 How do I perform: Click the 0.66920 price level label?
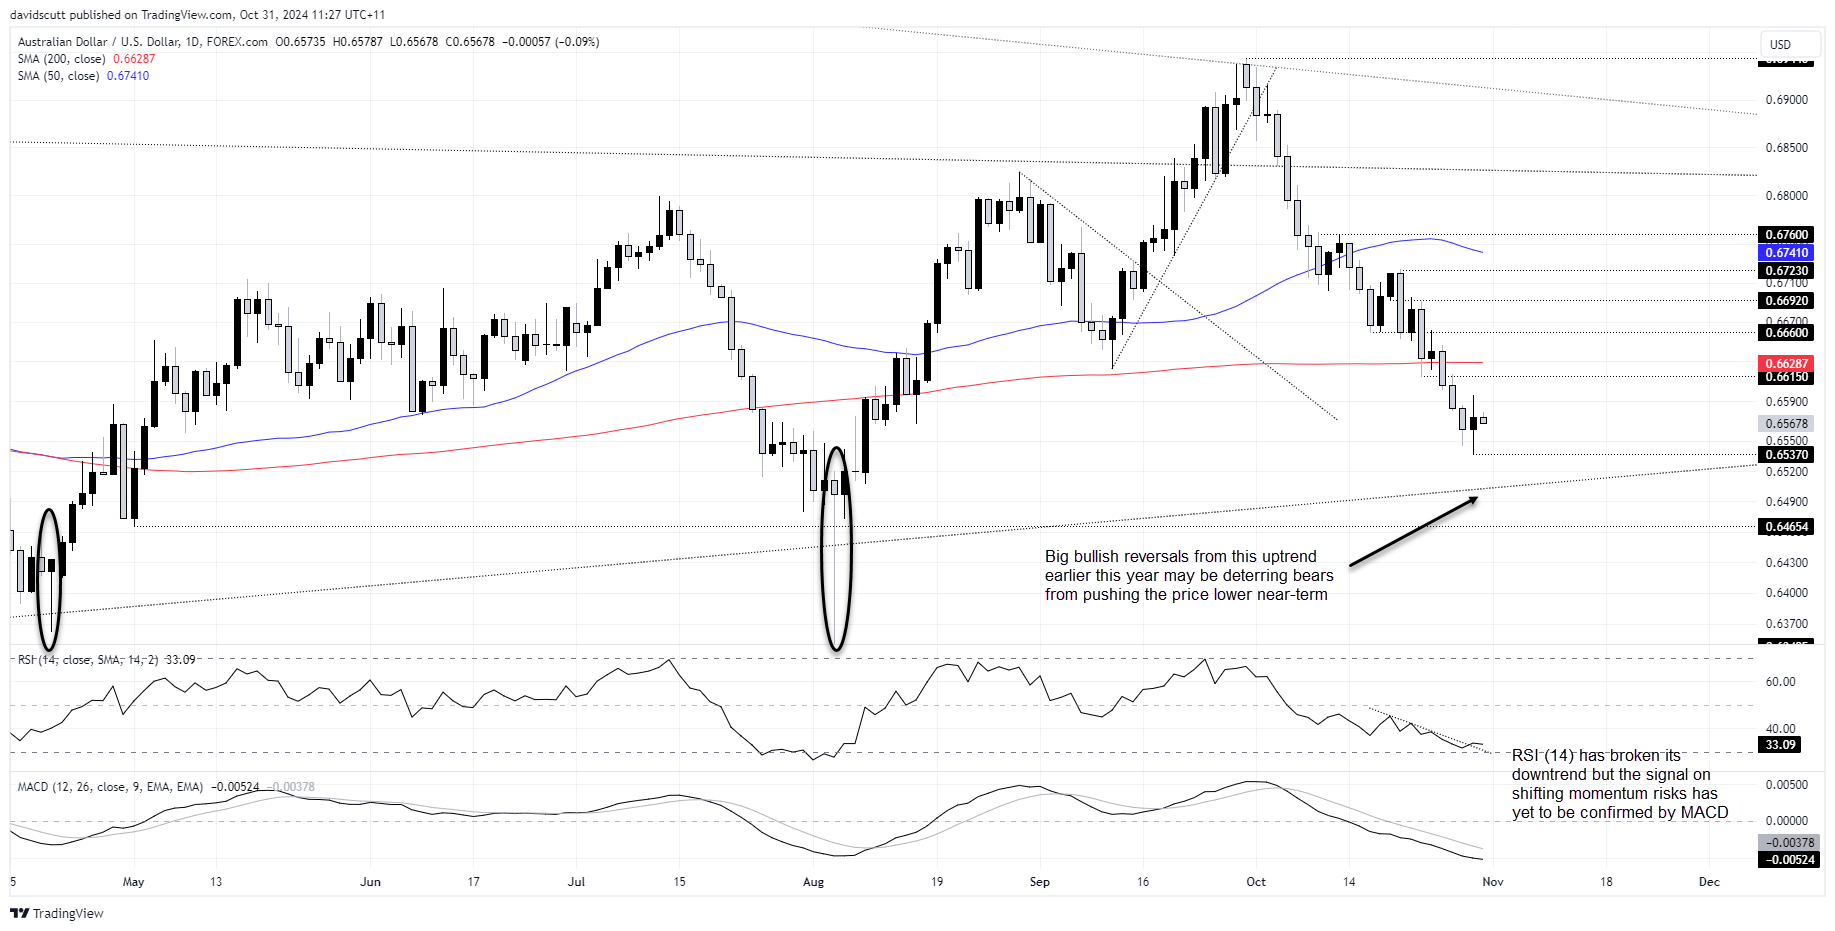click(x=1786, y=300)
